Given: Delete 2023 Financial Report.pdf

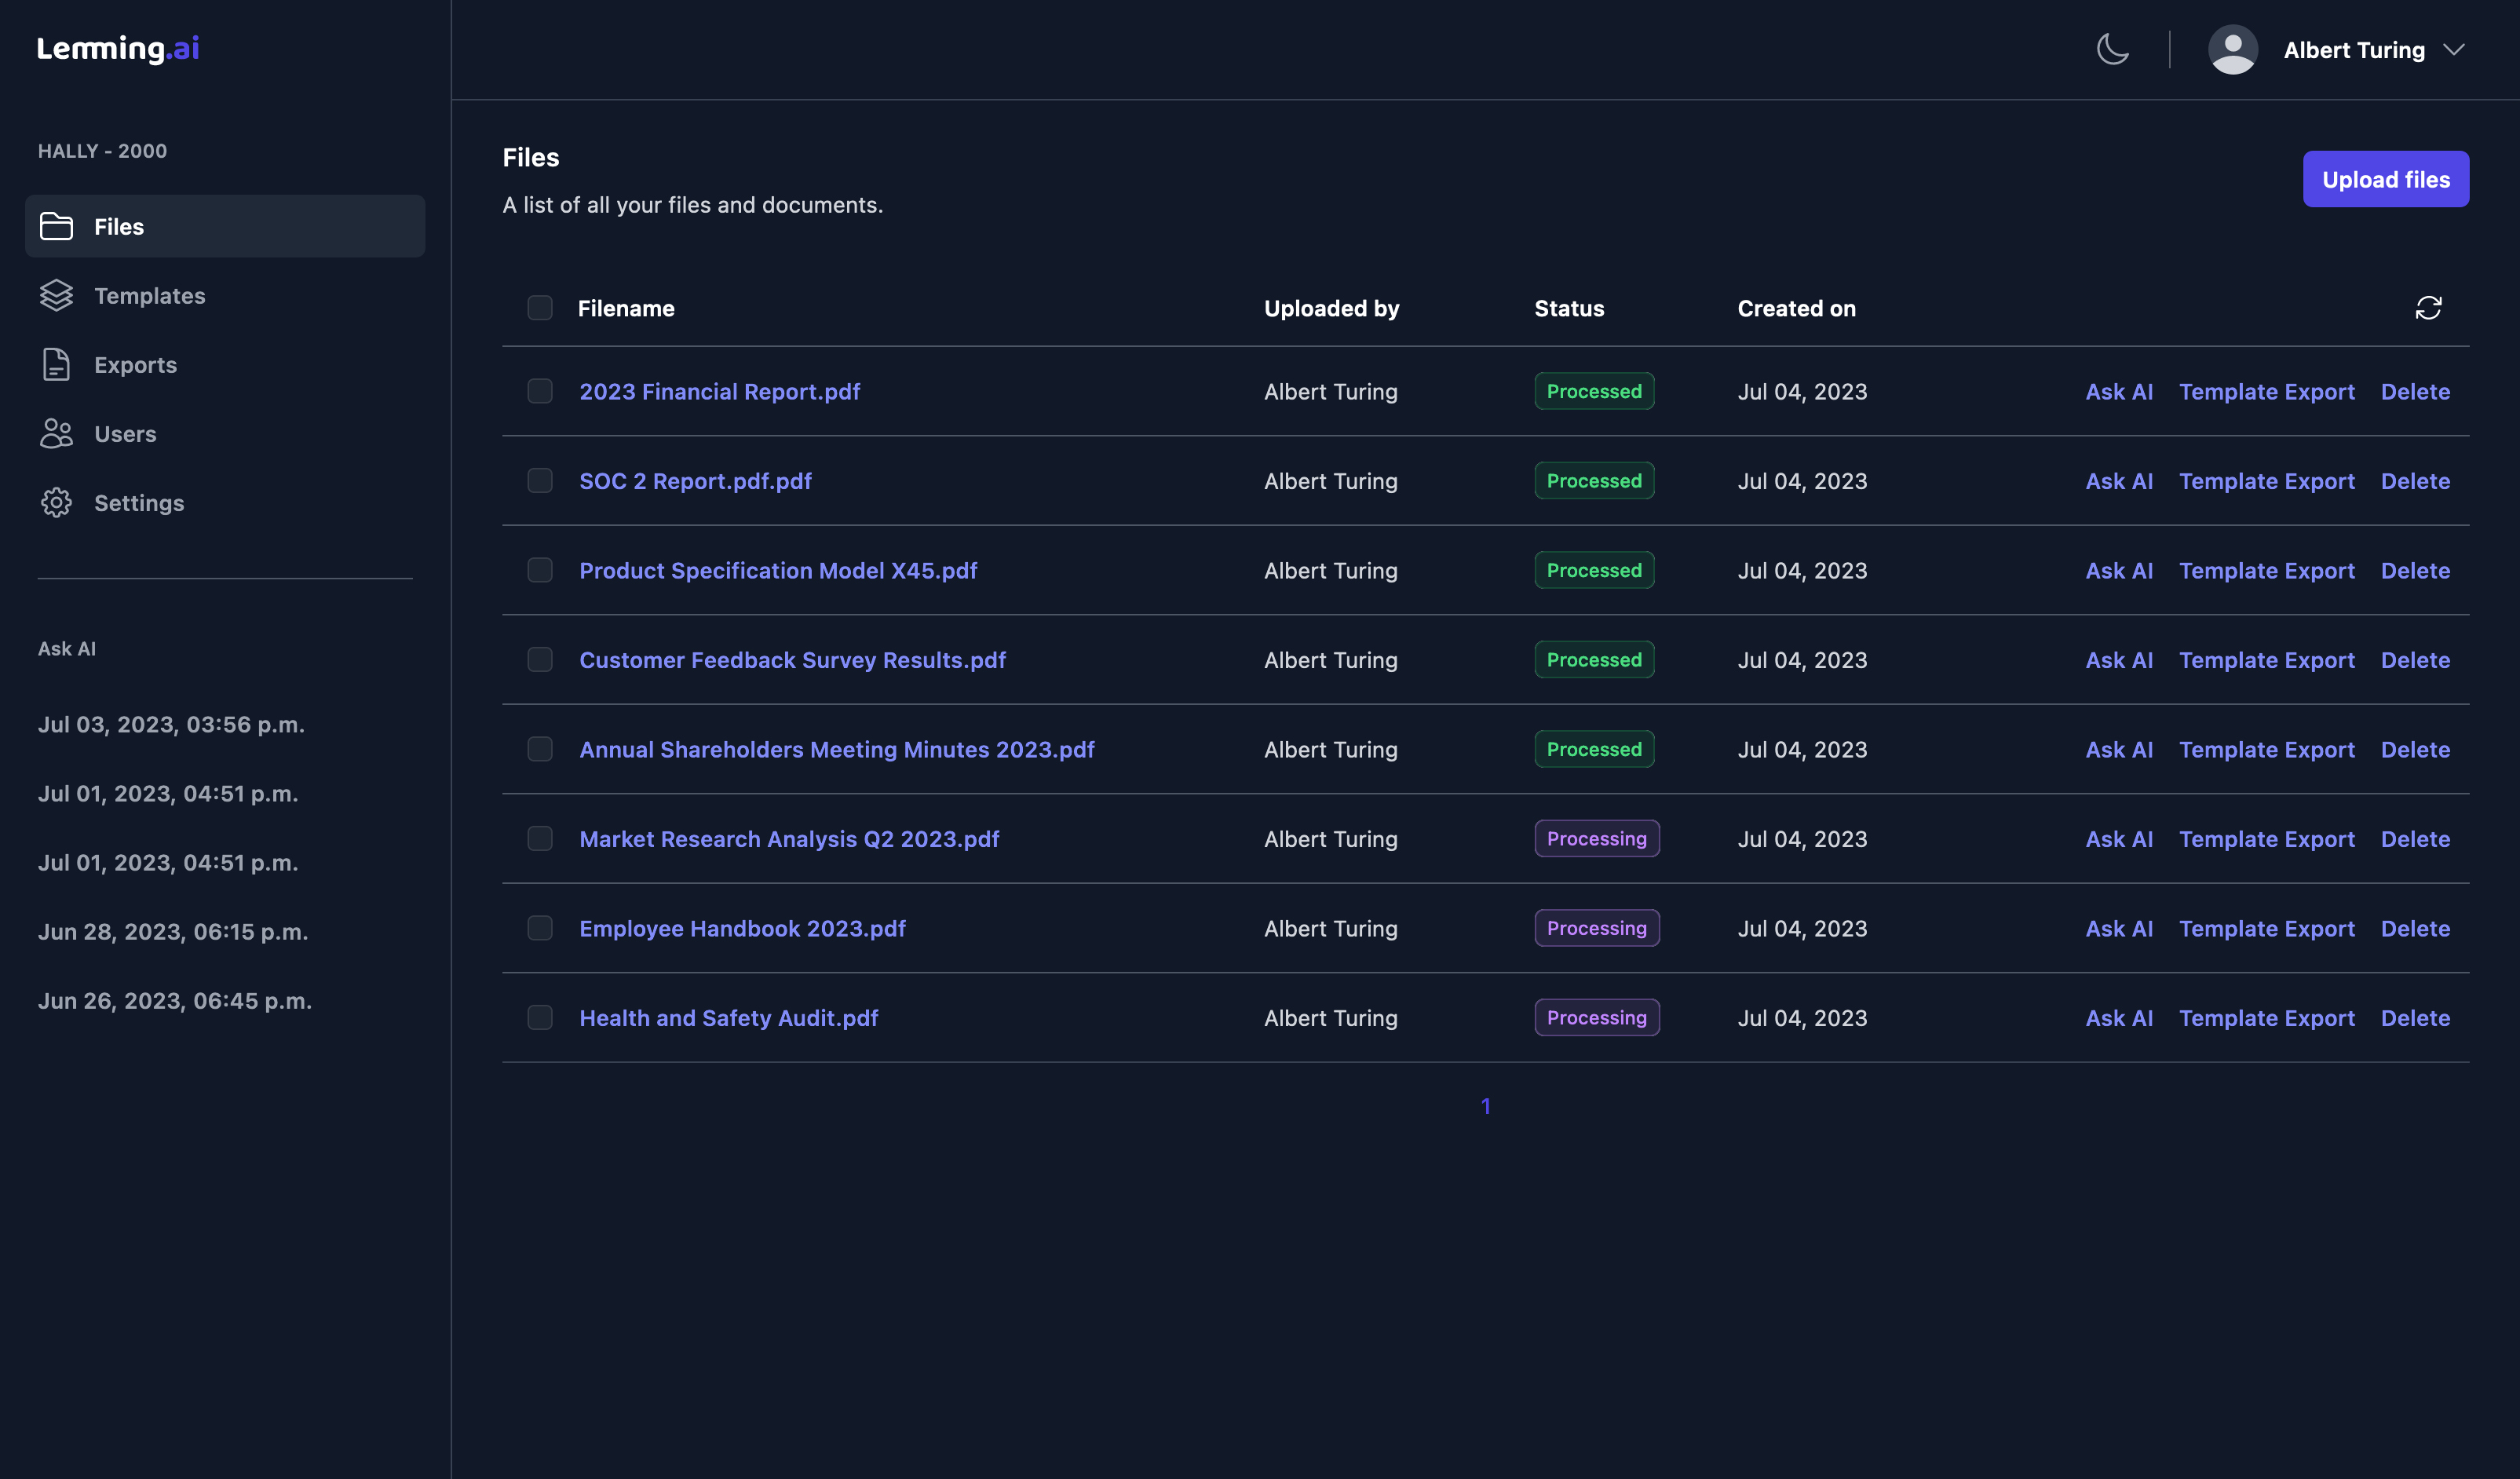Looking at the screenshot, I should point(2415,392).
